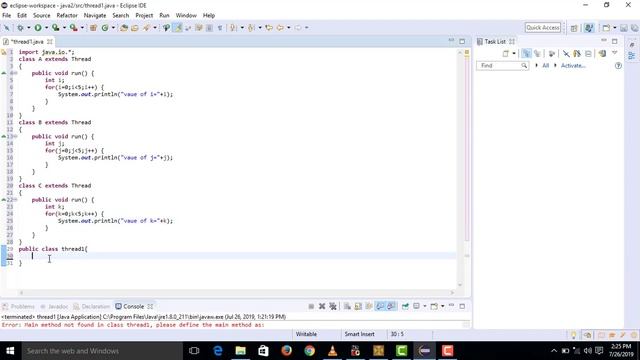Click Clear Console icon
The height and width of the screenshot is (360, 640).
347,306
